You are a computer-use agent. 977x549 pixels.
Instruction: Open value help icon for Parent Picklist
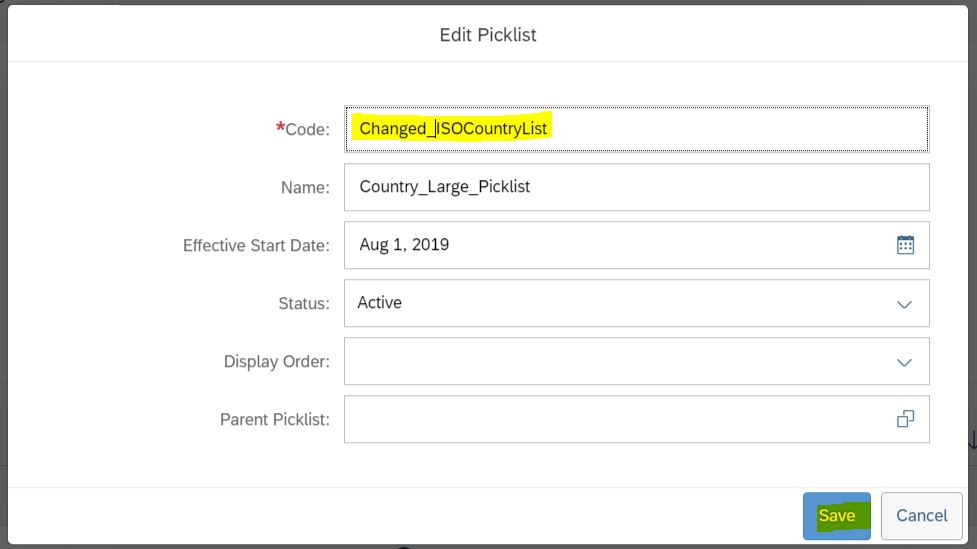coord(905,419)
